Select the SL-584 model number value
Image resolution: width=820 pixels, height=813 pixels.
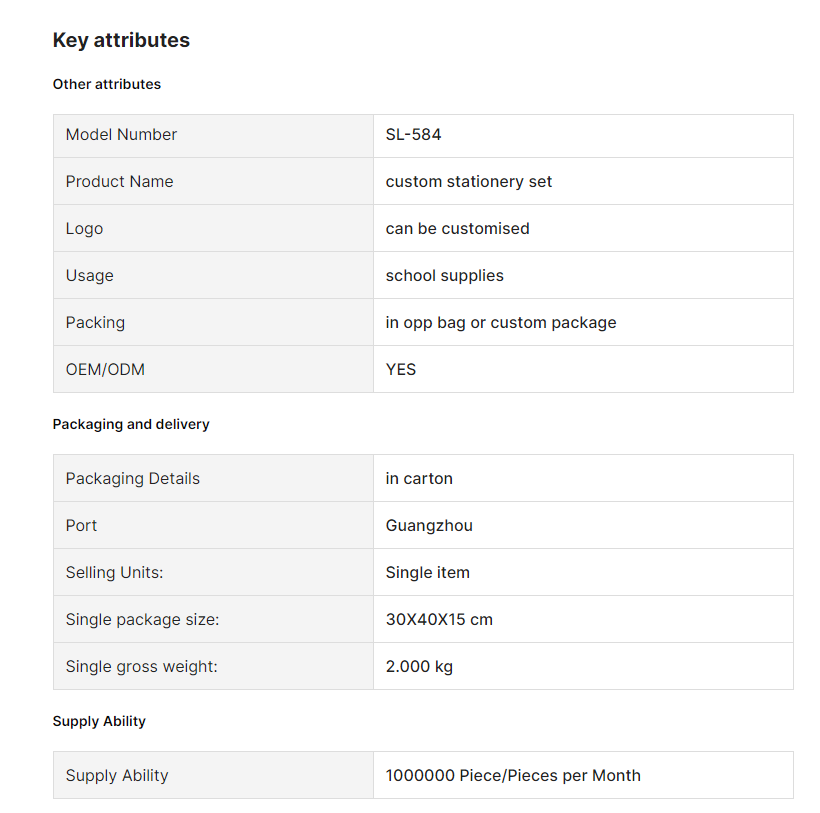tap(413, 135)
